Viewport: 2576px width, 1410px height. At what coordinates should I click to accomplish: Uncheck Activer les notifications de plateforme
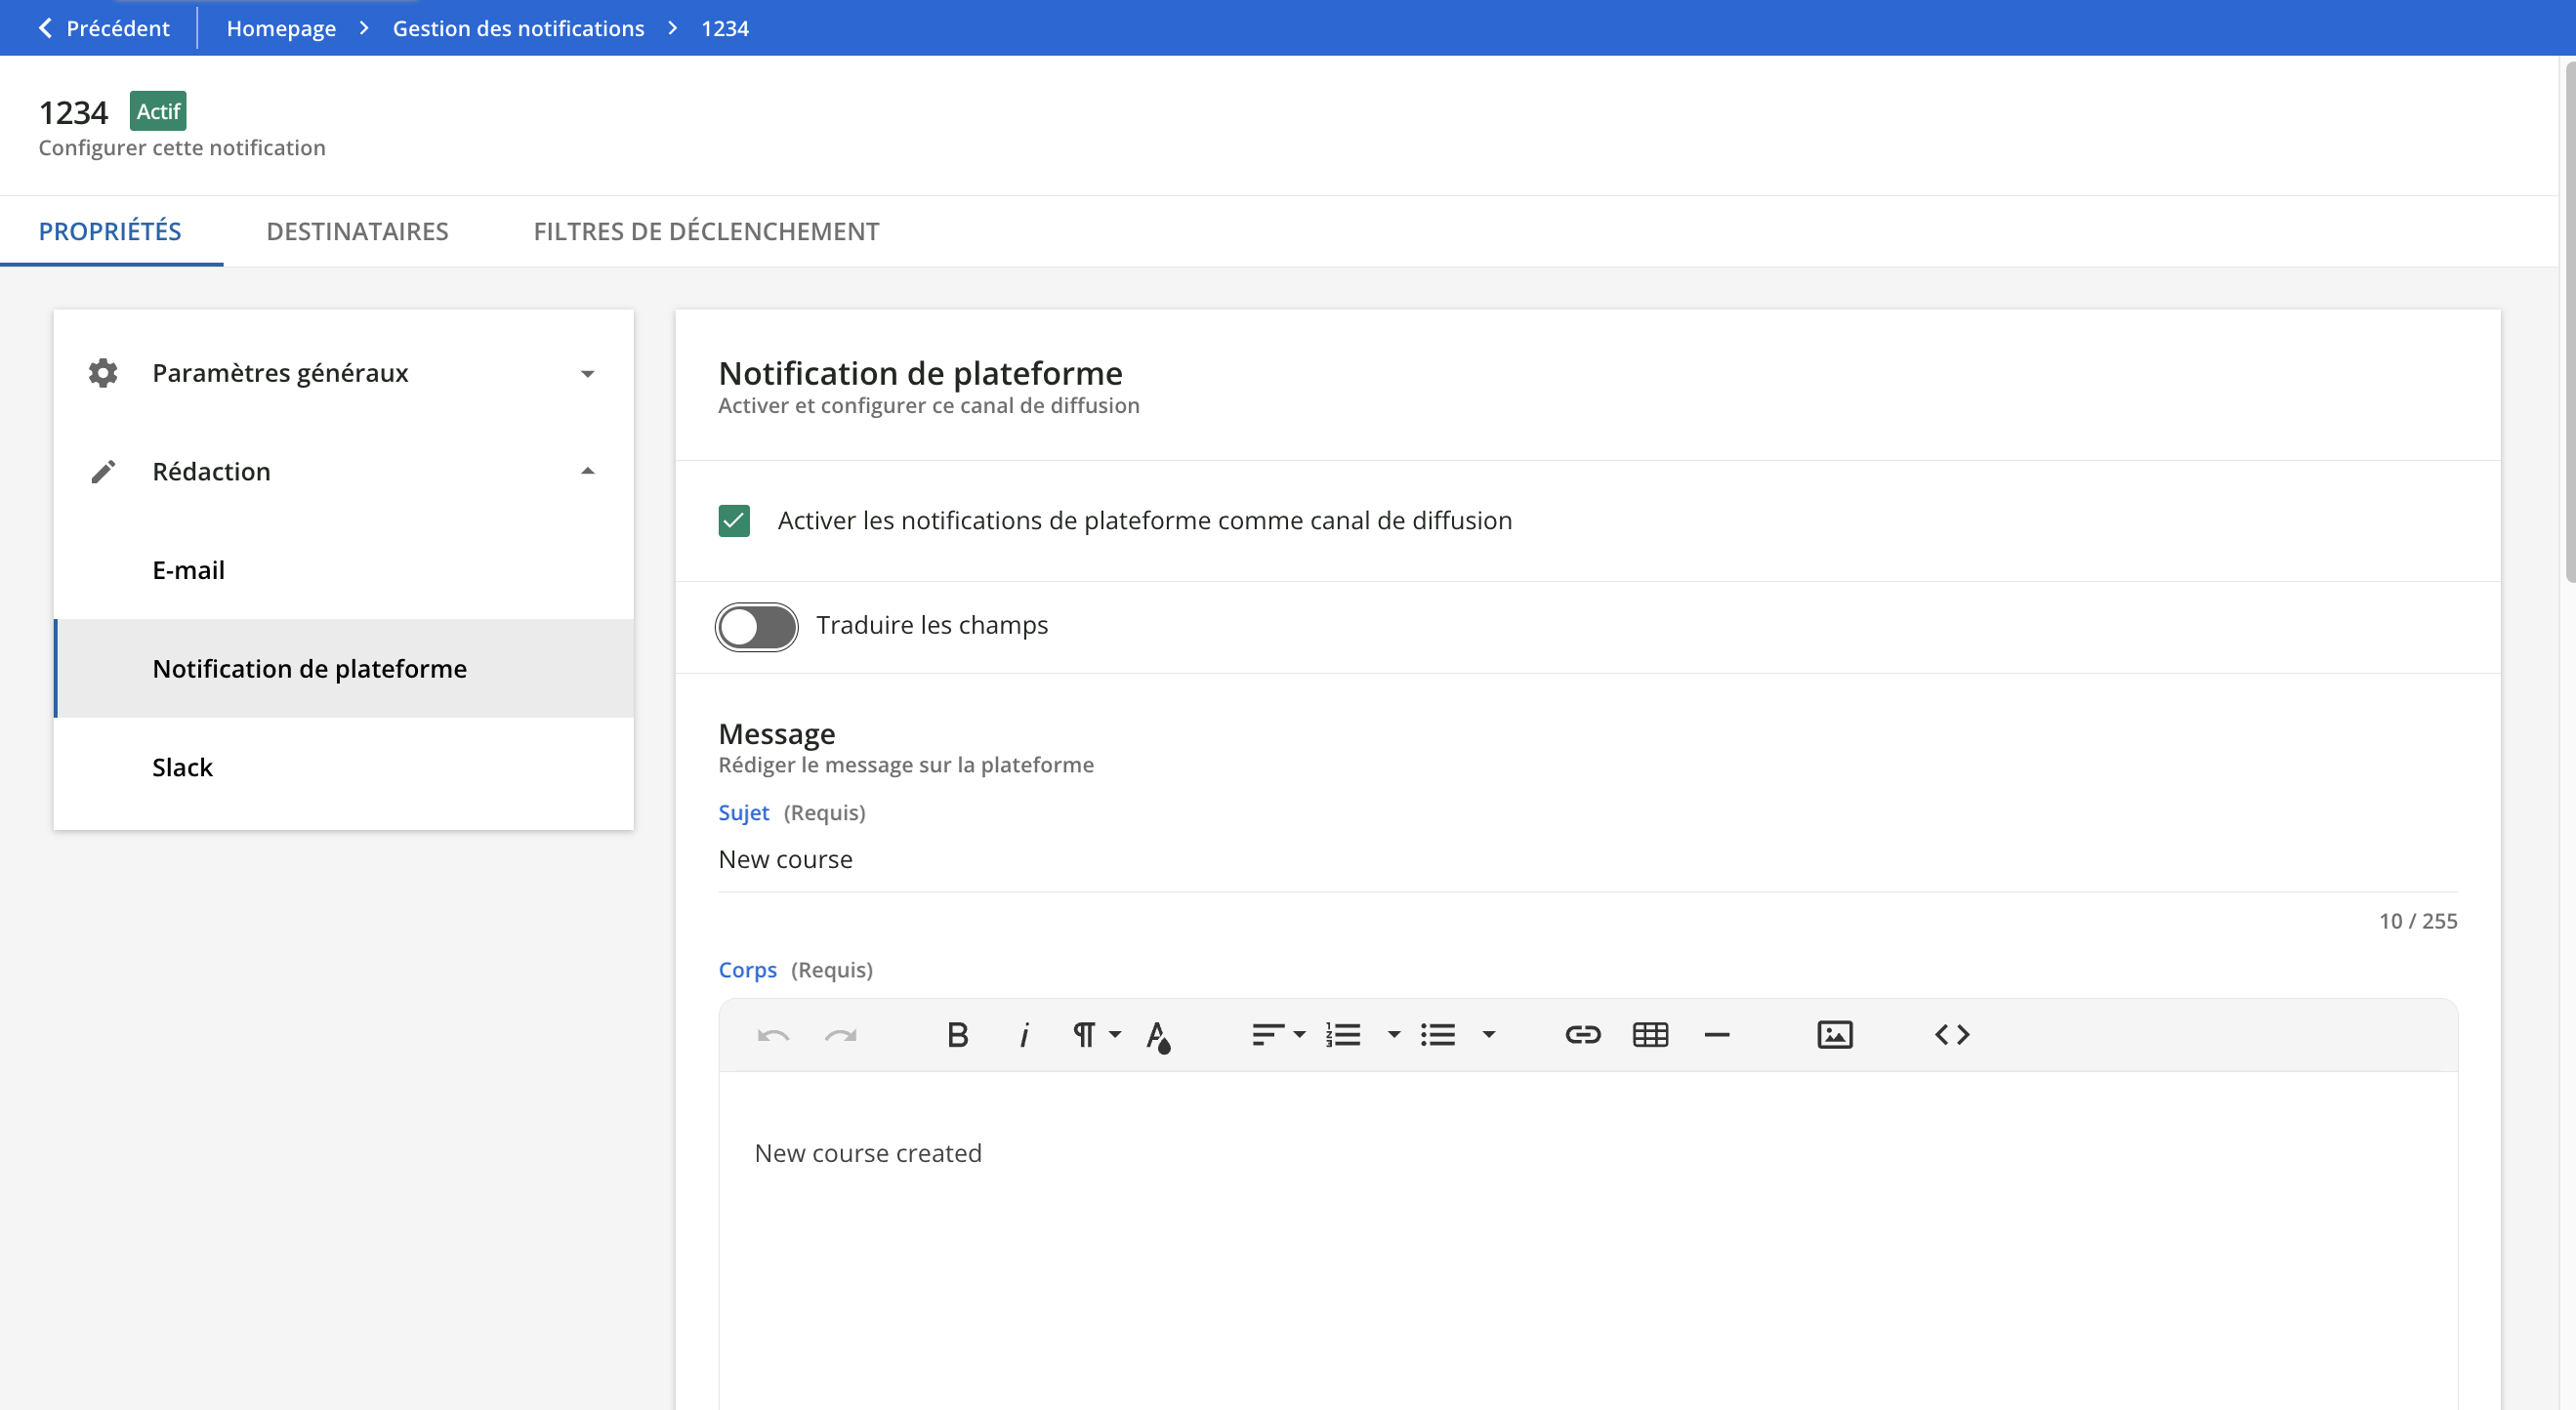(x=734, y=520)
